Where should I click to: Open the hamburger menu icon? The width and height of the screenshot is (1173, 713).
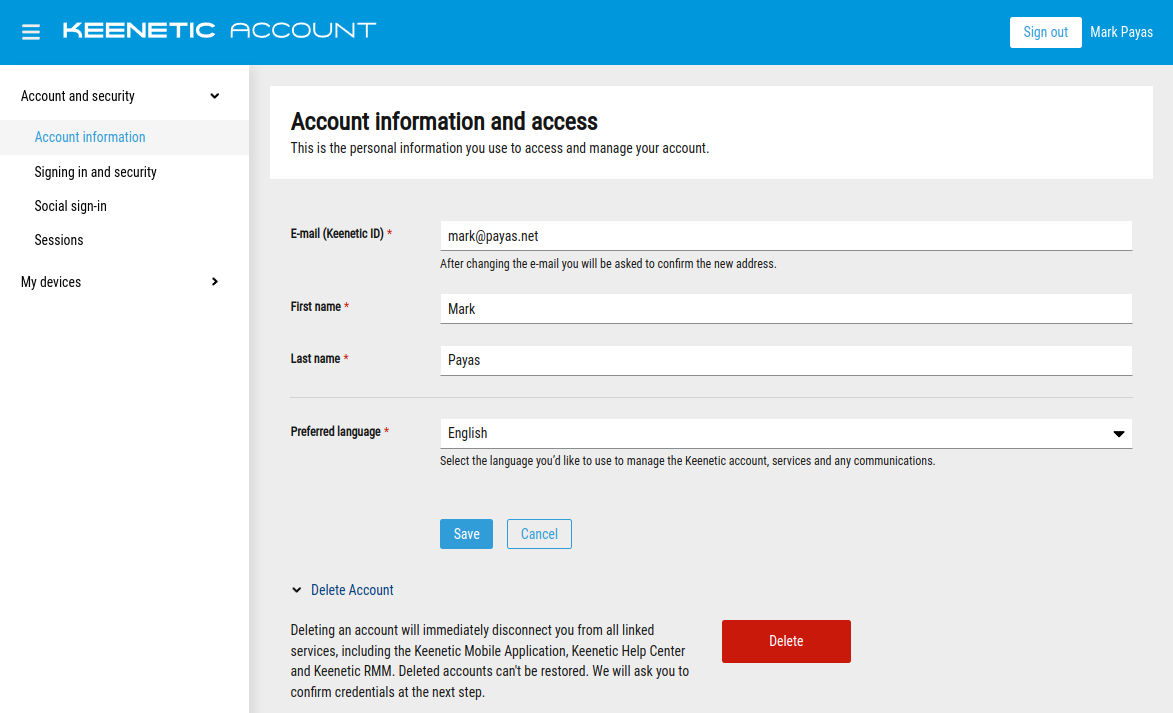31,32
